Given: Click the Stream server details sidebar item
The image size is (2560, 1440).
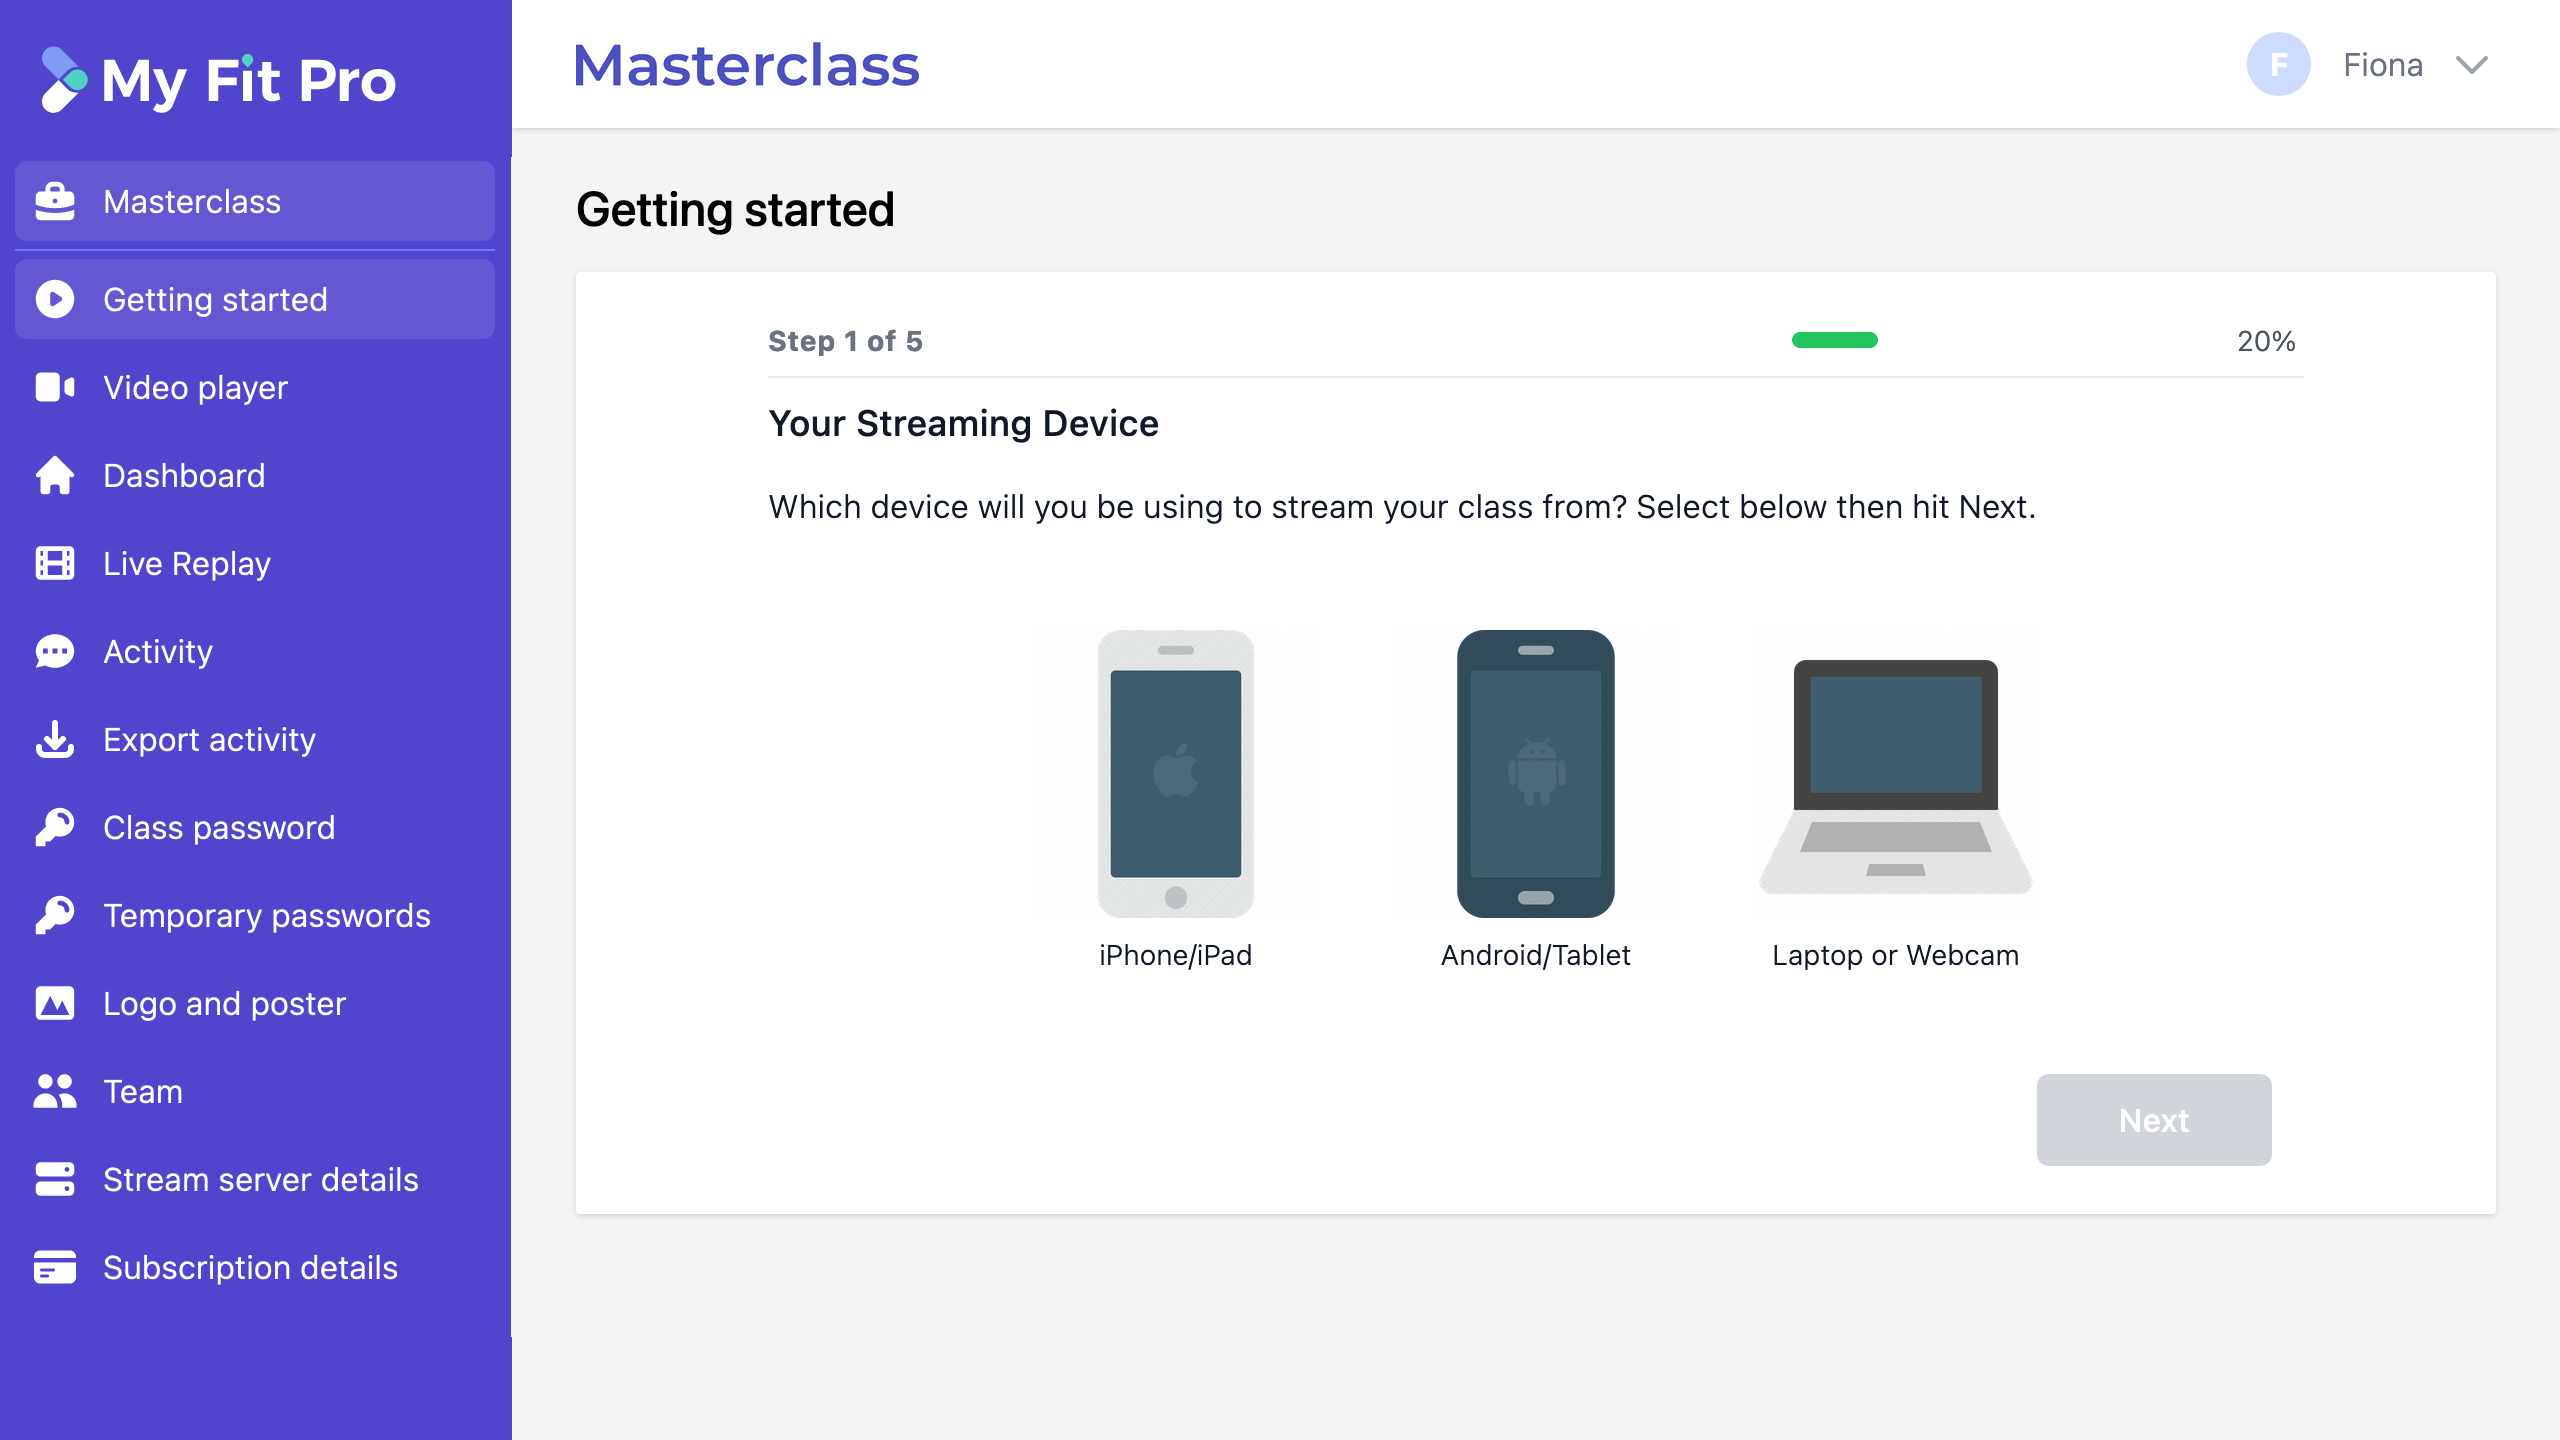Looking at the screenshot, I should coord(260,1178).
